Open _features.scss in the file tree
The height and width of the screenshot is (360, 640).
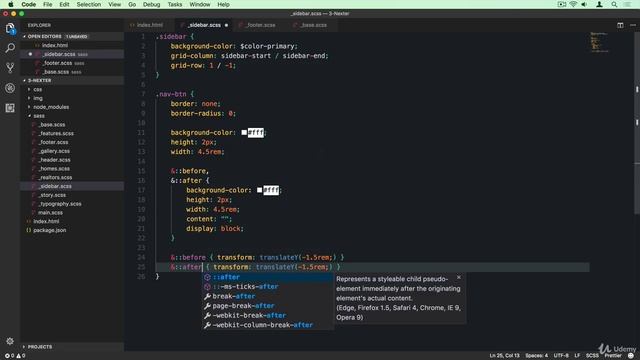tap(56, 133)
